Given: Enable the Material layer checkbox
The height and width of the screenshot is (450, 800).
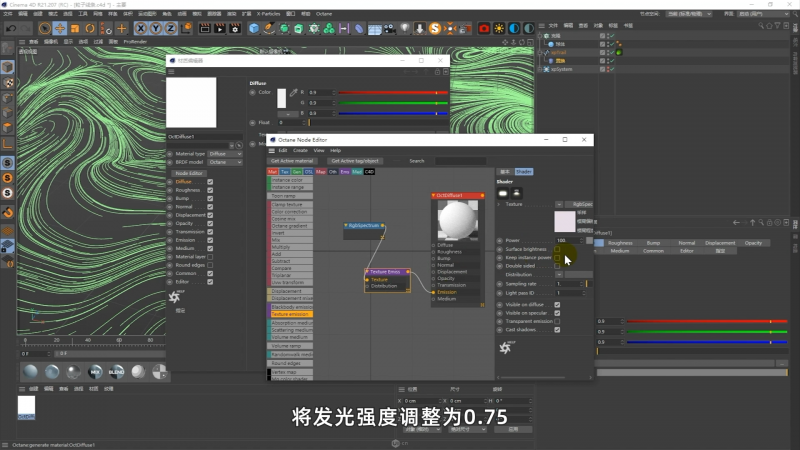Looking at the screenshot, I should tap(210, 257).
